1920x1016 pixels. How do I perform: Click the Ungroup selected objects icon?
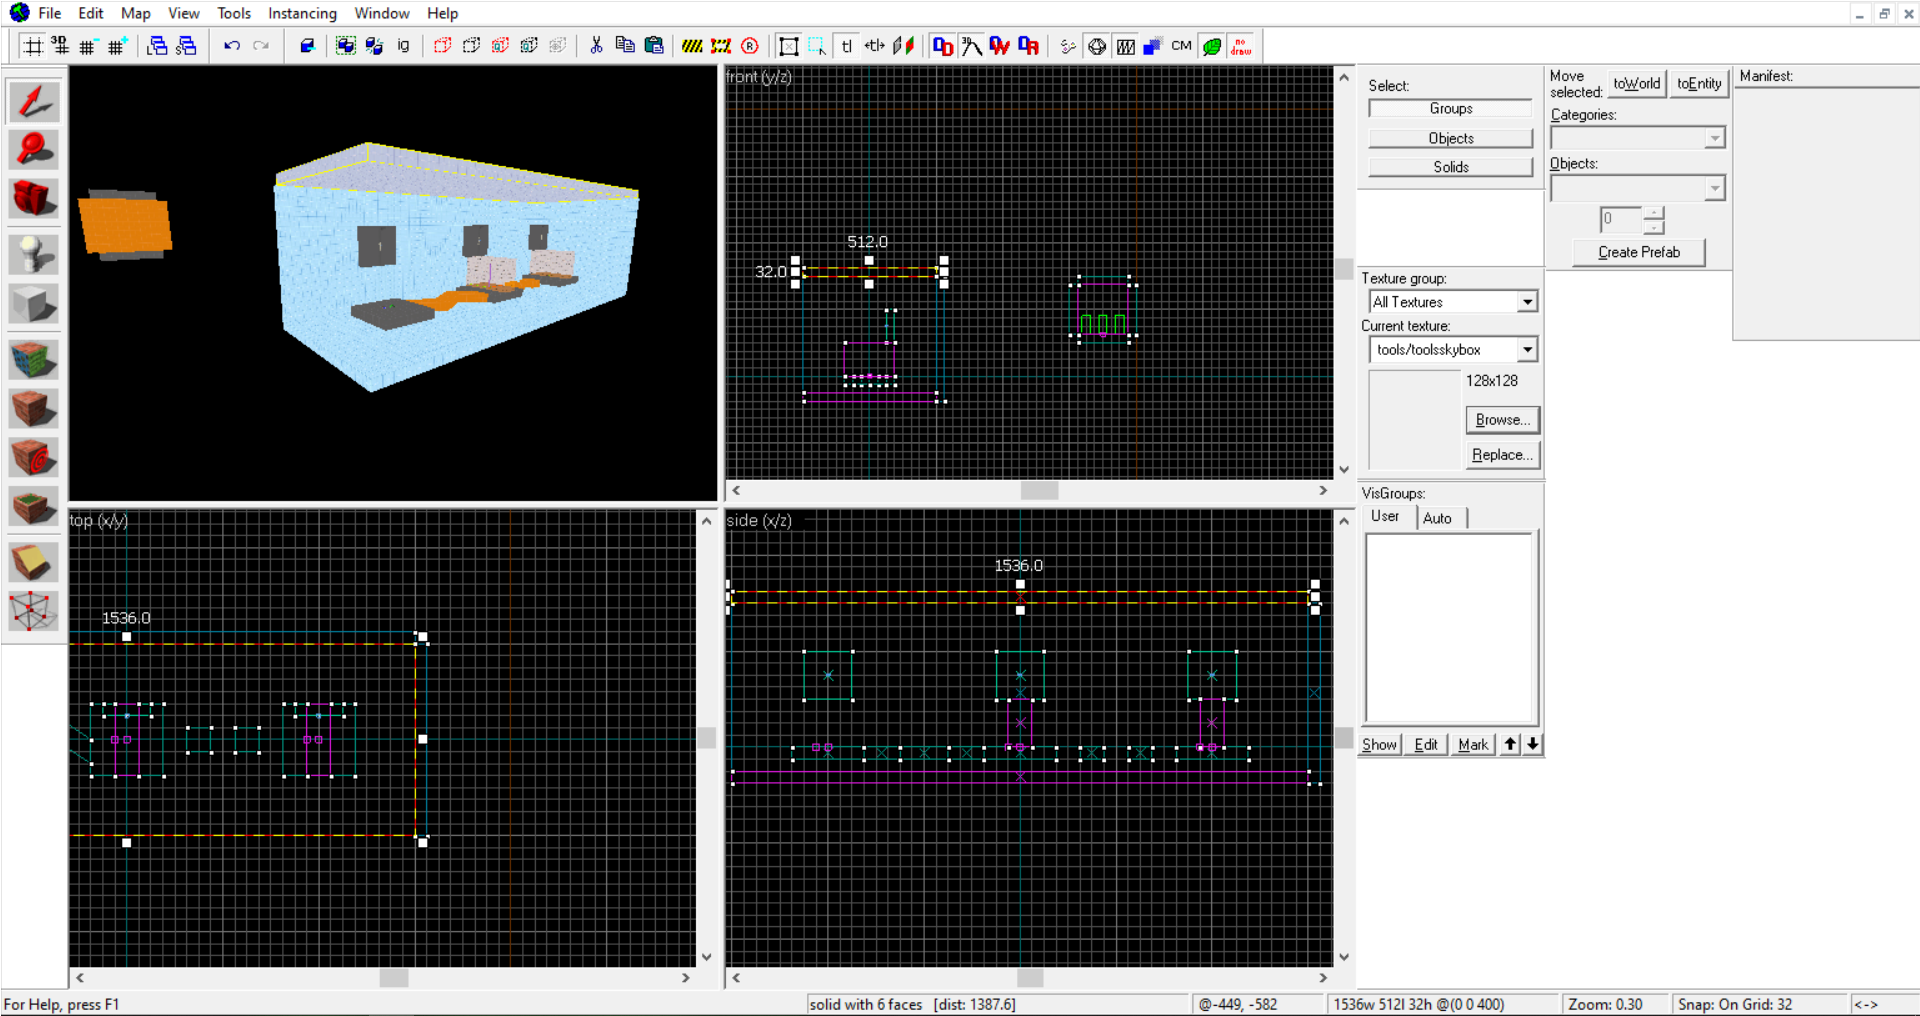[x=375, y=46]
